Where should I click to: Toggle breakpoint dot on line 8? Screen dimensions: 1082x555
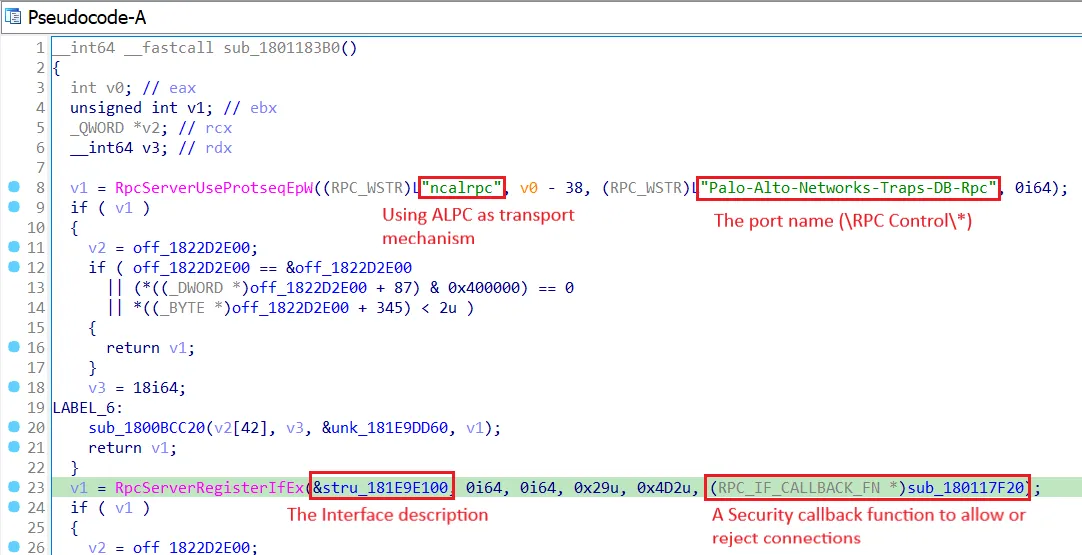pos(13,188)
